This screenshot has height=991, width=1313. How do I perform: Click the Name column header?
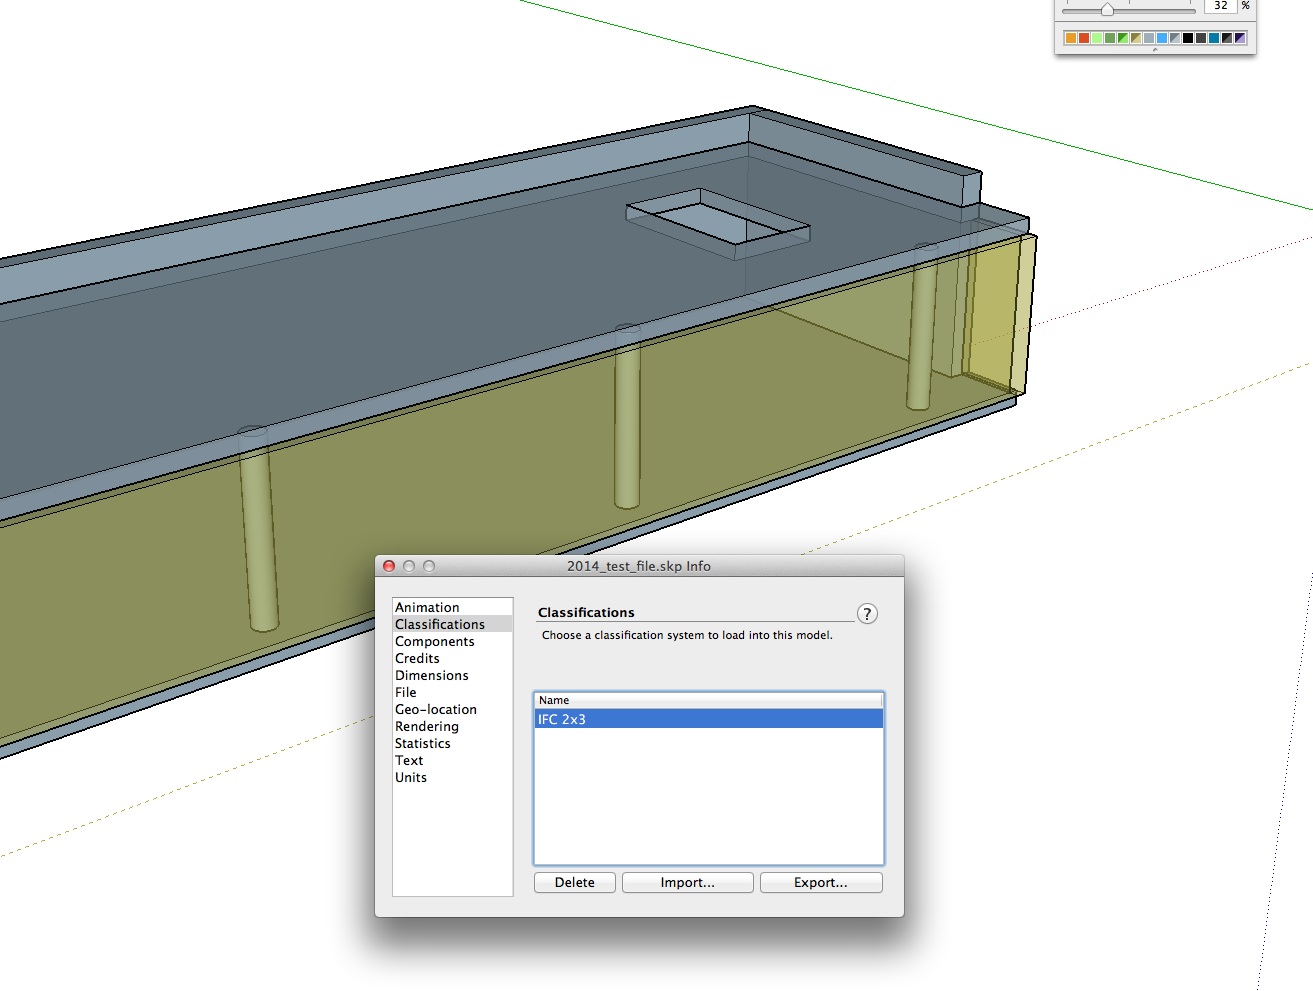709,700
